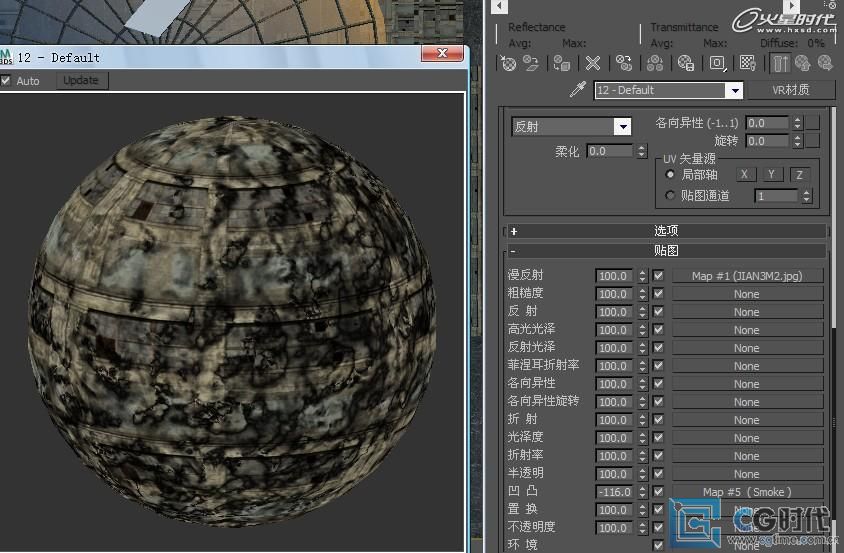The height and width of the screenshot is (553, 844).
Task: Click the 各向异性 value field
Action: pyautogui.click(x=768, y=123)
